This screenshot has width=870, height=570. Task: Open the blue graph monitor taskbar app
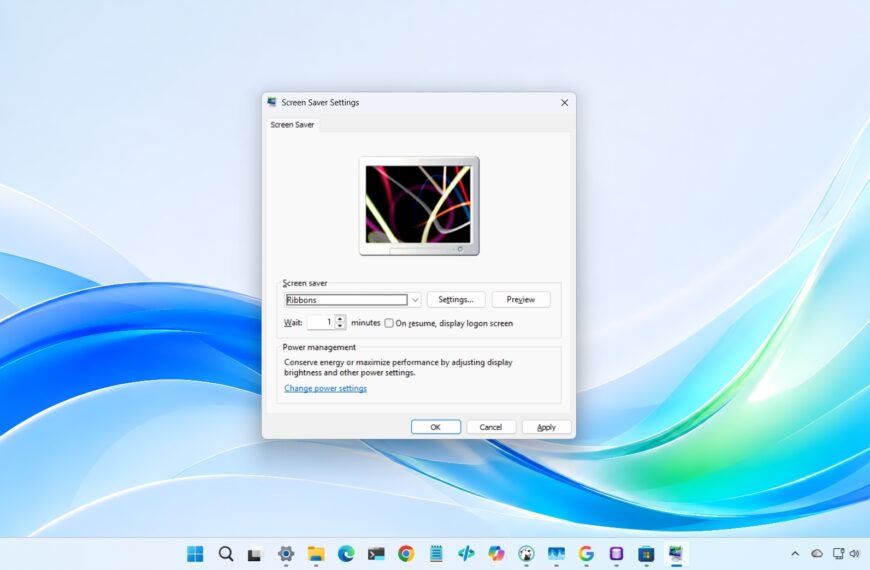556,553
